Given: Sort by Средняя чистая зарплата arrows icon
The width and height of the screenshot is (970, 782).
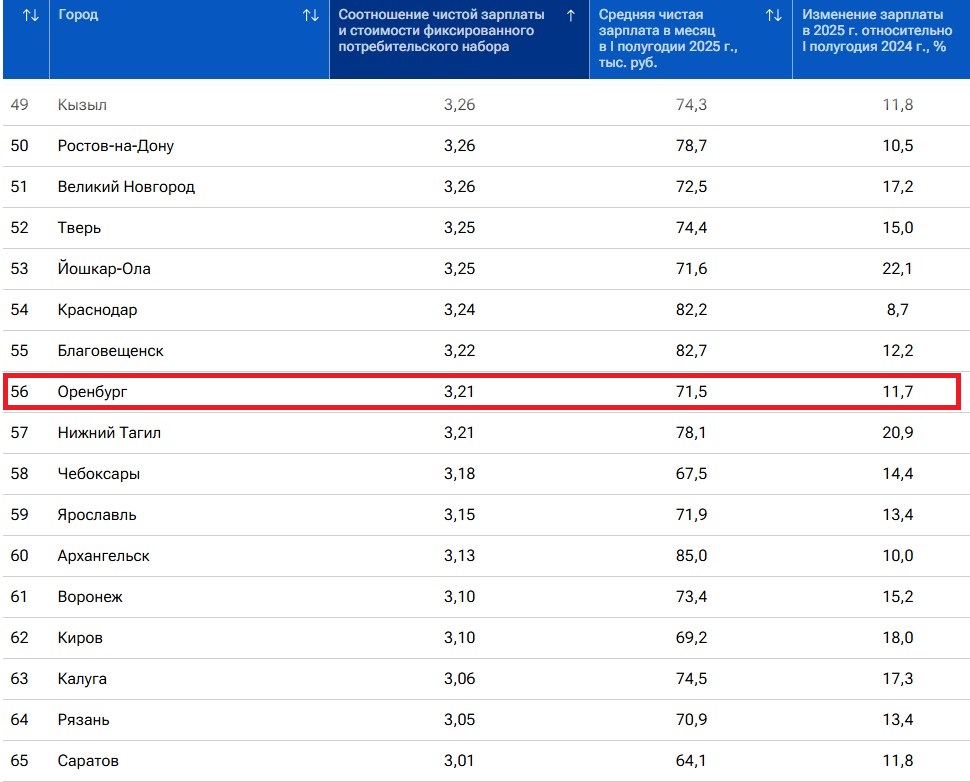Looking at the screenshot, I should [773, 16].
